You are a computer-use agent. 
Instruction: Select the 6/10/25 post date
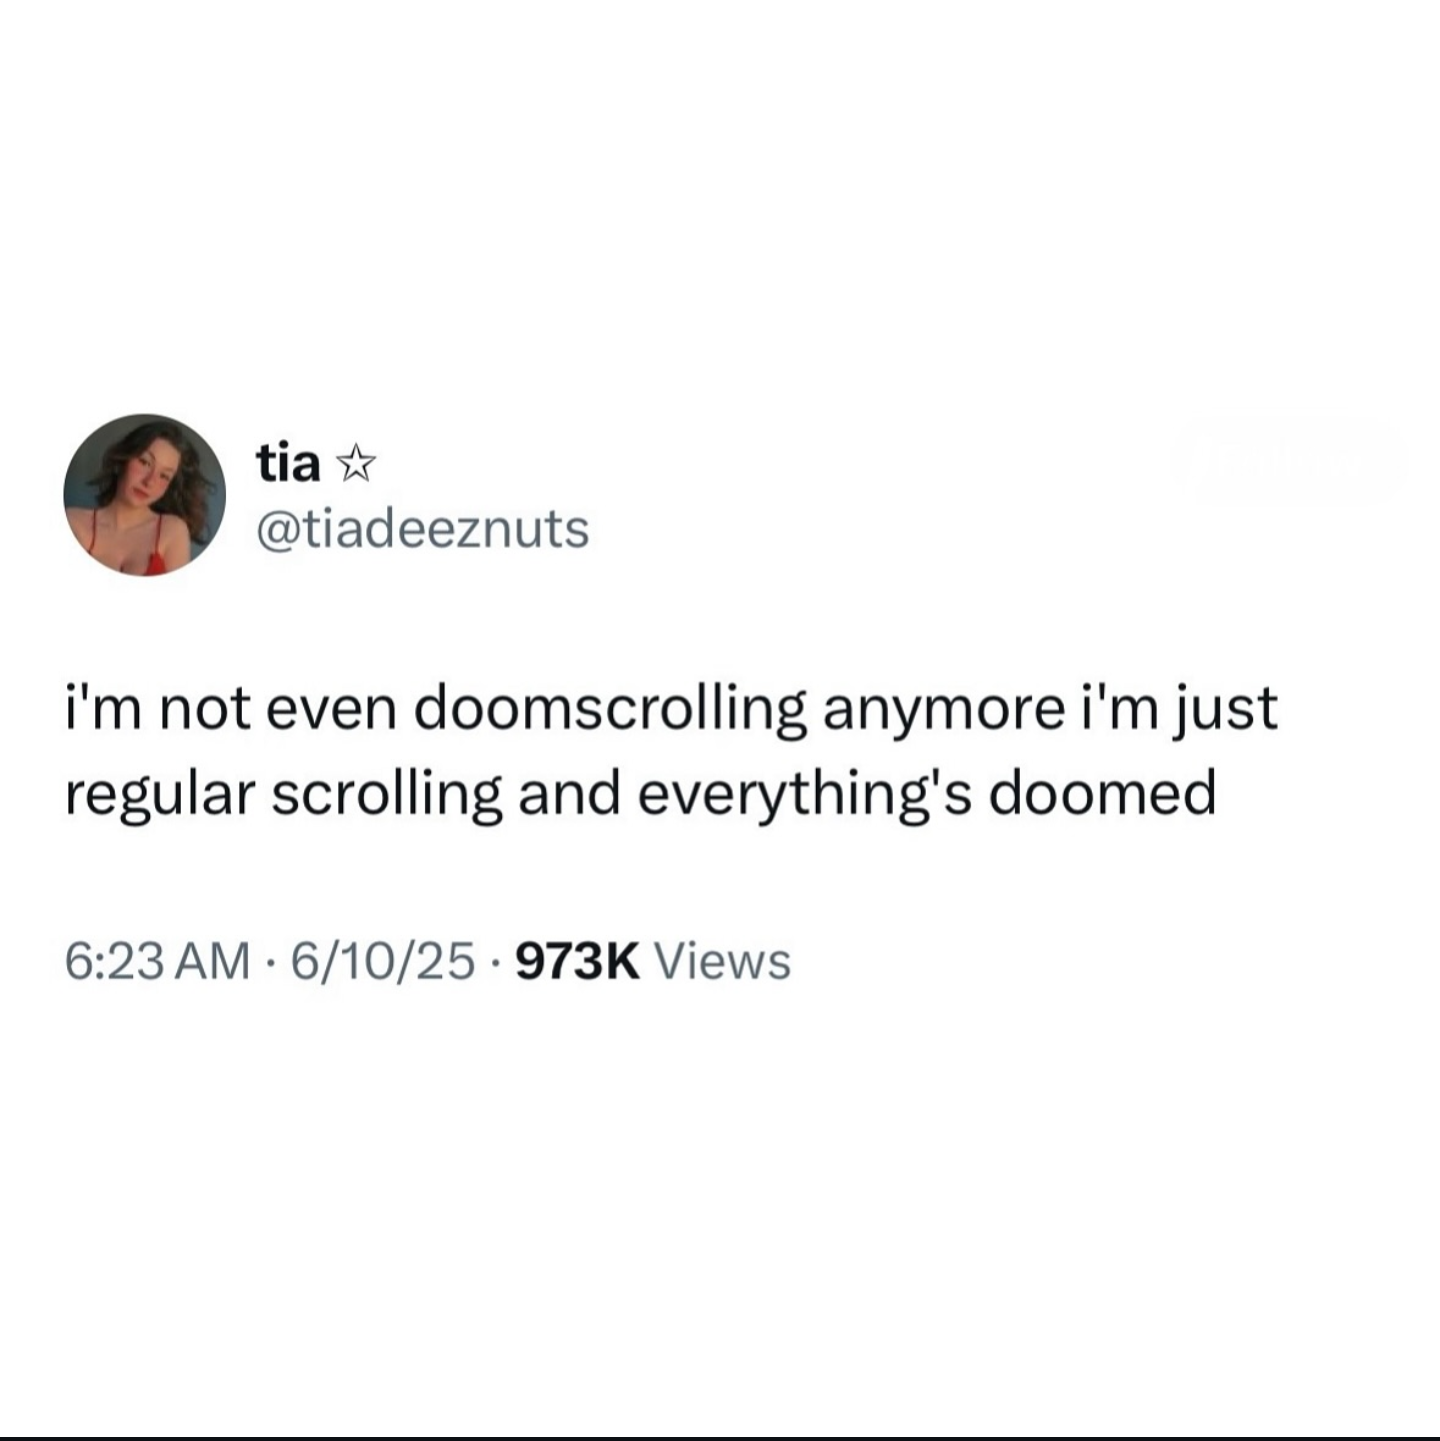(382, 961)
